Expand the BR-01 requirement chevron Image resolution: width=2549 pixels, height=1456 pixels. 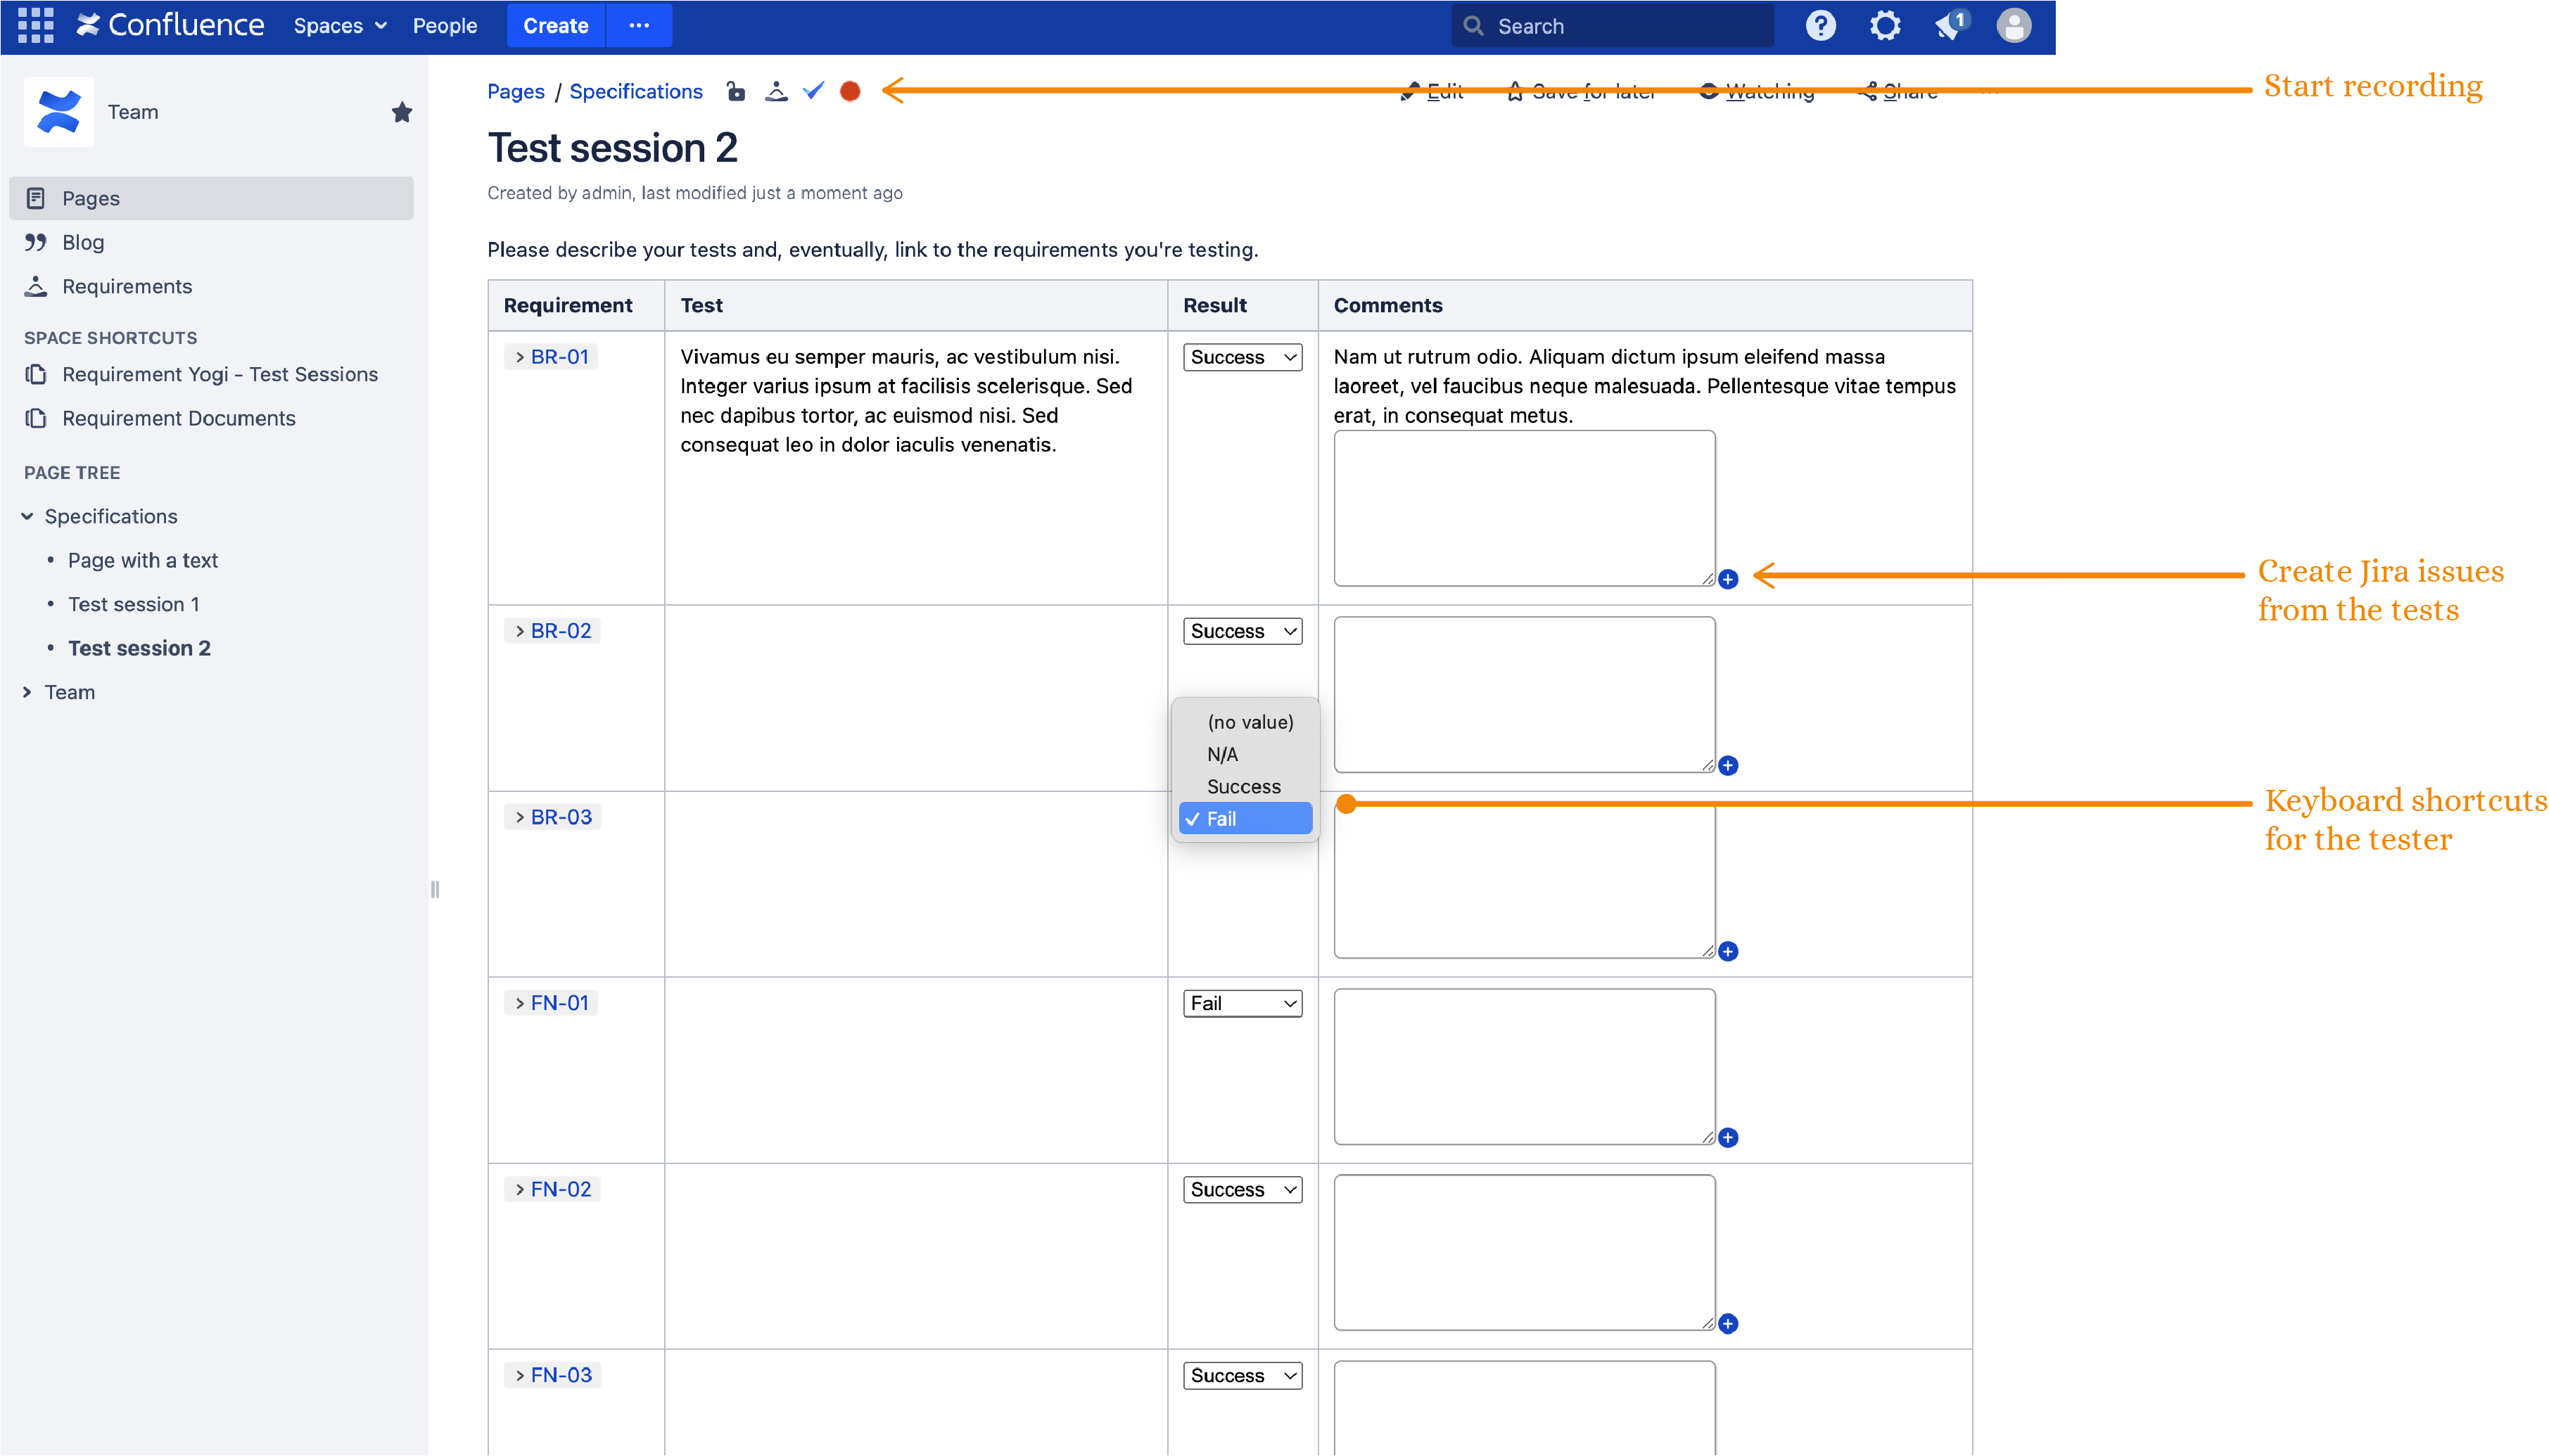pos(519,357)
